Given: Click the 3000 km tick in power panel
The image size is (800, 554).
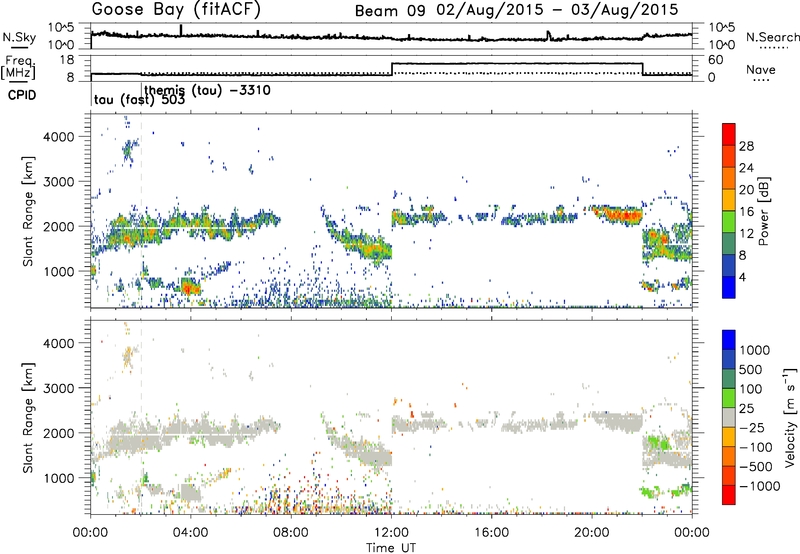Looking at the screenshot, I should click(58, 182).
